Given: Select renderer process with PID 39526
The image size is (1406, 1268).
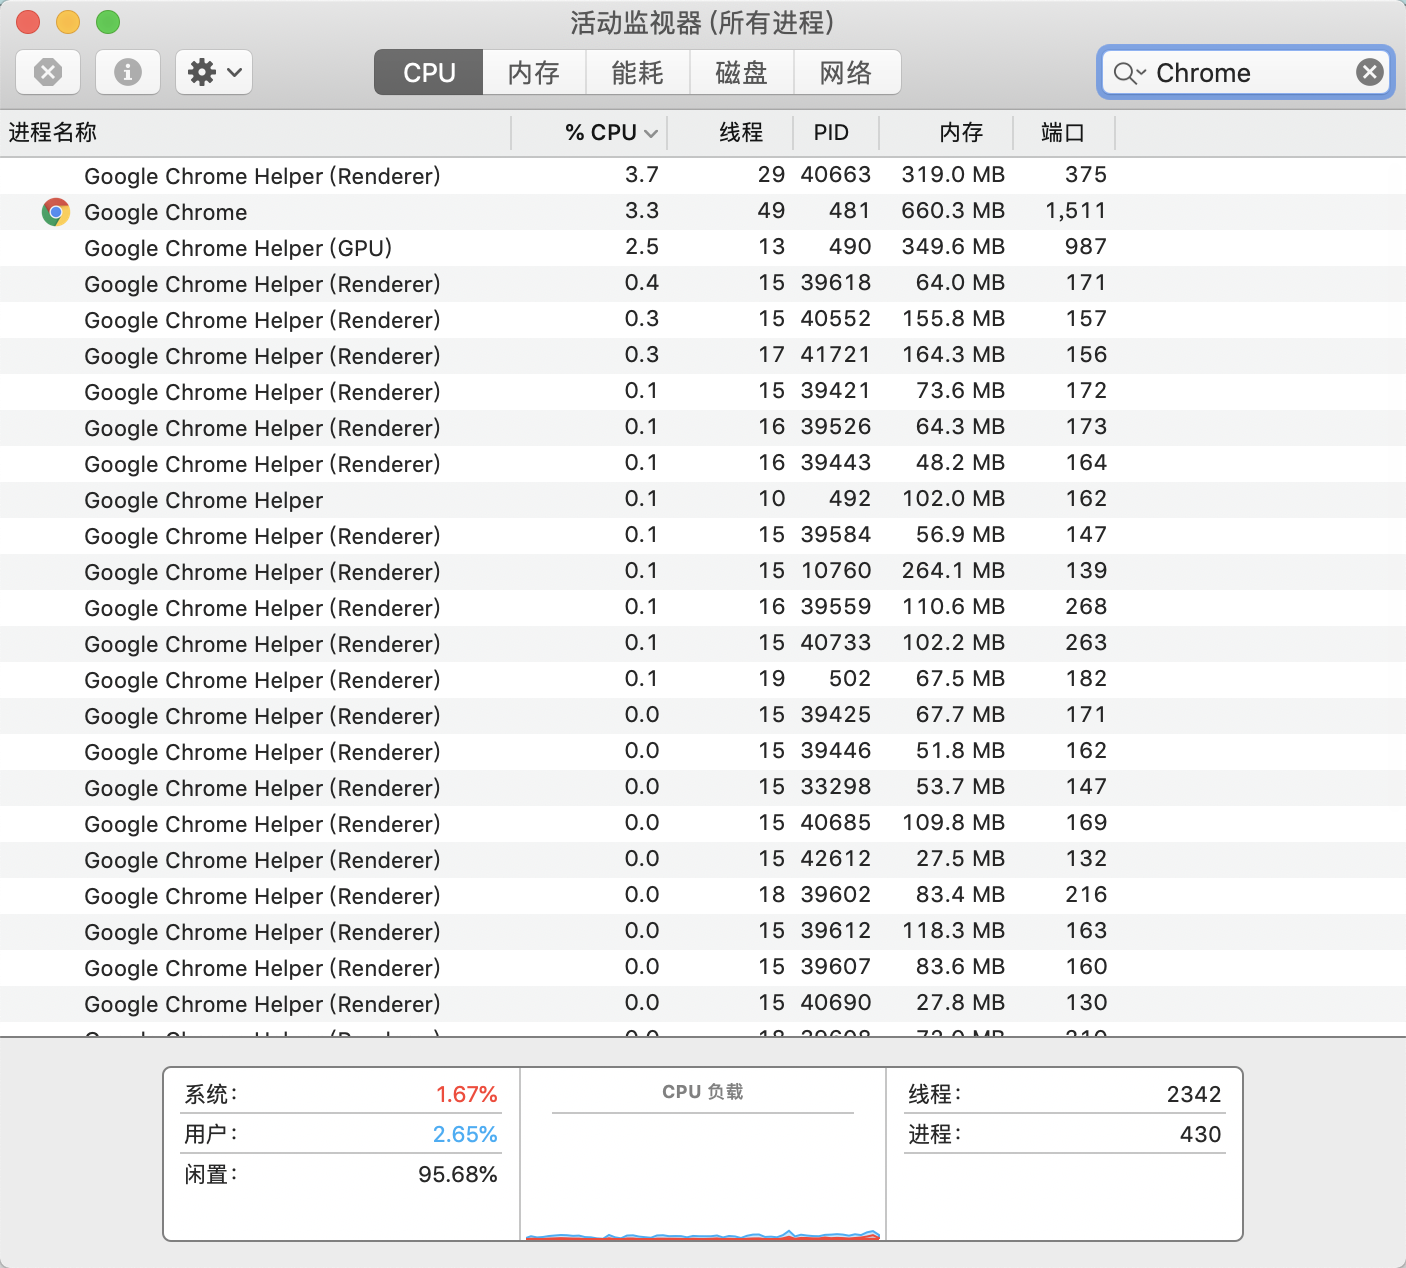Looking at the screenshot, I should [x=703, y=428].
